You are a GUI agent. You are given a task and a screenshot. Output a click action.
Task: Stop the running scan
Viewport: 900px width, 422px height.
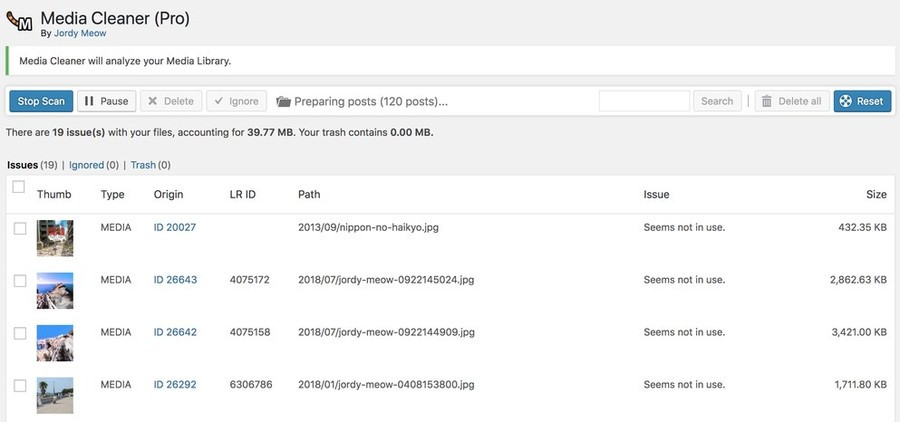[x=41, y=101]
